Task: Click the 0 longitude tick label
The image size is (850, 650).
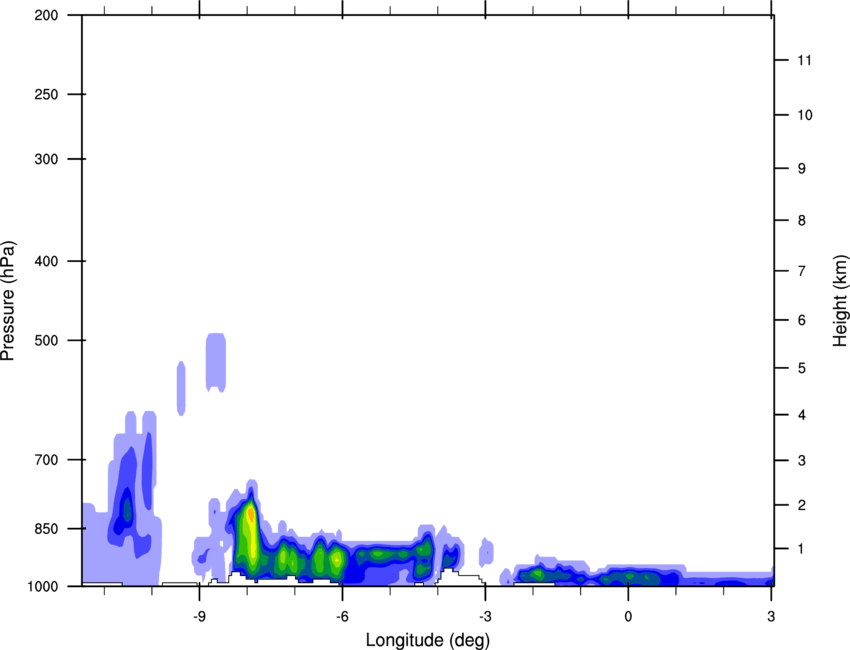Action: (x=628, y=616)
